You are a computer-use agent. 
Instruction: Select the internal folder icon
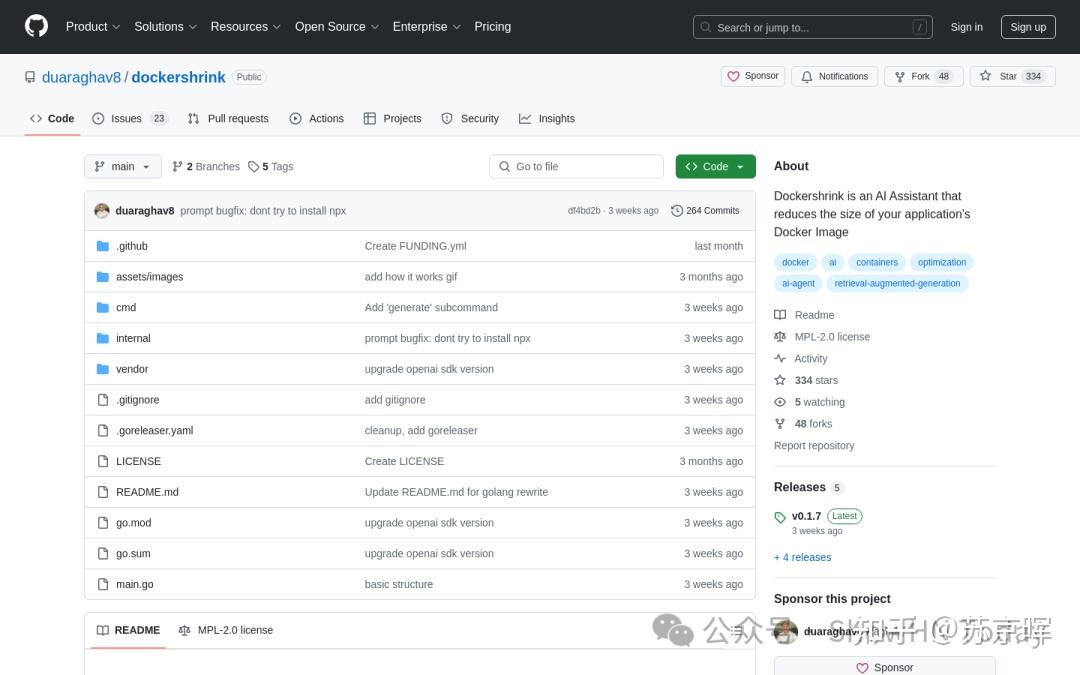click(103, 338)
